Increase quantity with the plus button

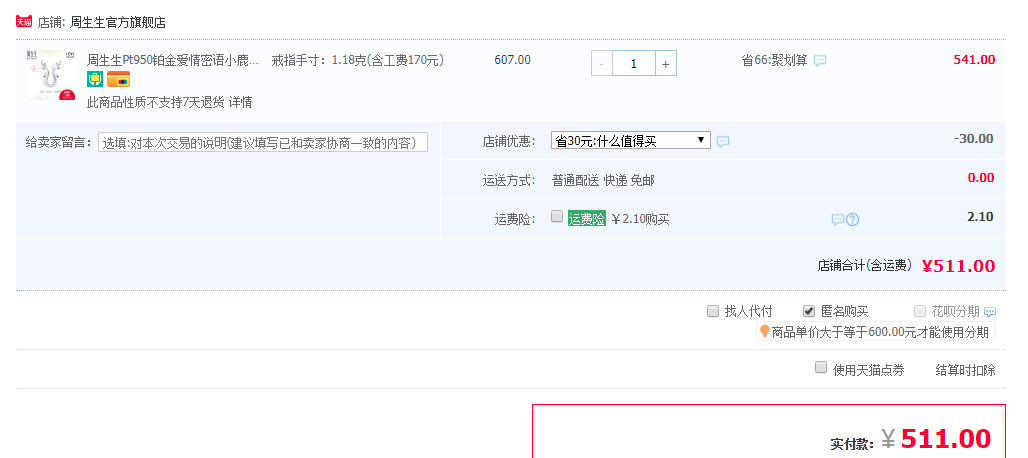[x=665, y=64]
